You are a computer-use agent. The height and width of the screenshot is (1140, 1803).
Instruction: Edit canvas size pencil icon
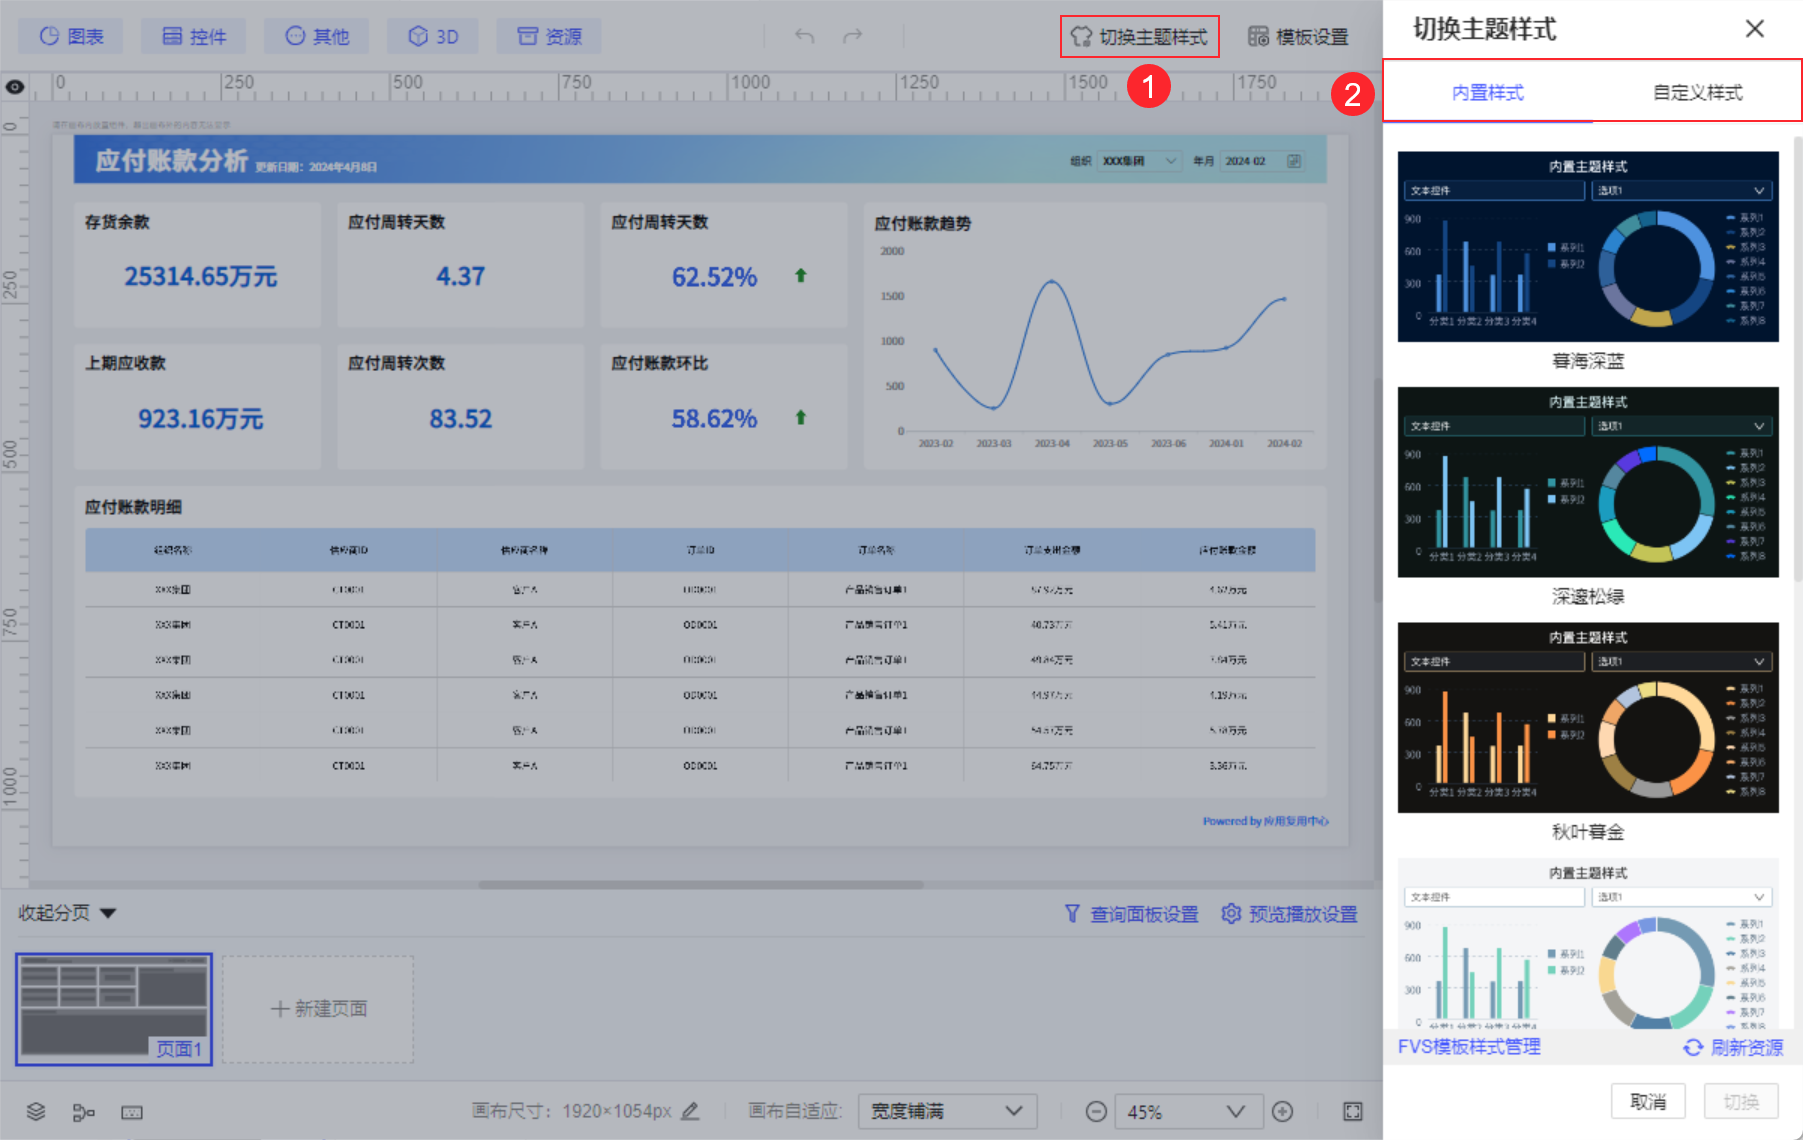690,1111
